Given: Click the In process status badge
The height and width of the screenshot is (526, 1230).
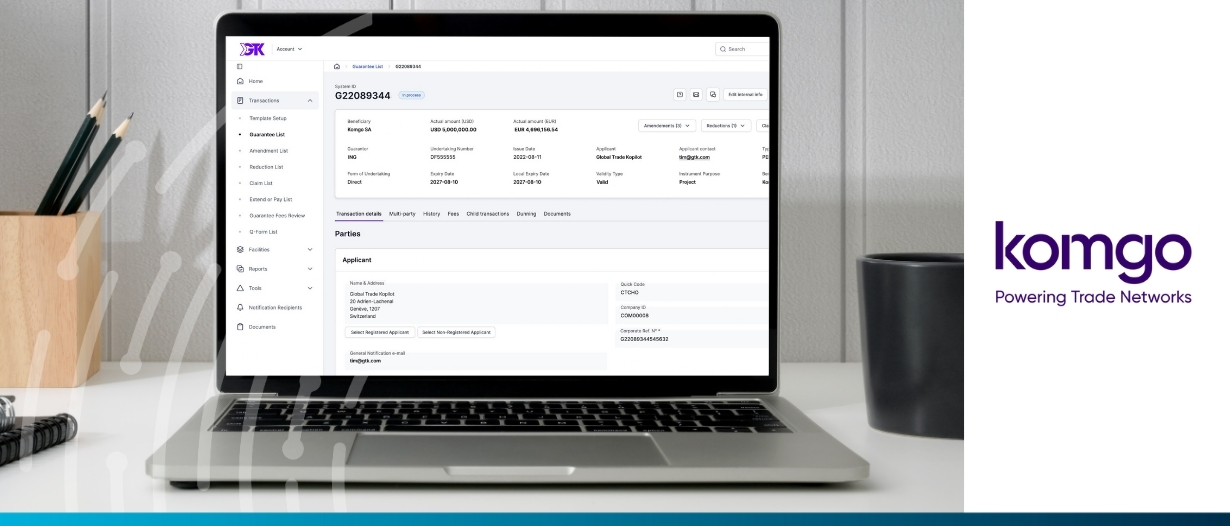Looking at the screenshot, I should point(411,95).
